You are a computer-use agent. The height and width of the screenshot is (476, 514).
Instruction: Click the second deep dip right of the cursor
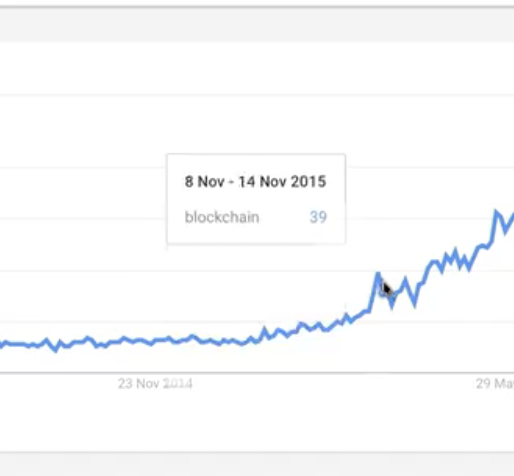point(415,305)
